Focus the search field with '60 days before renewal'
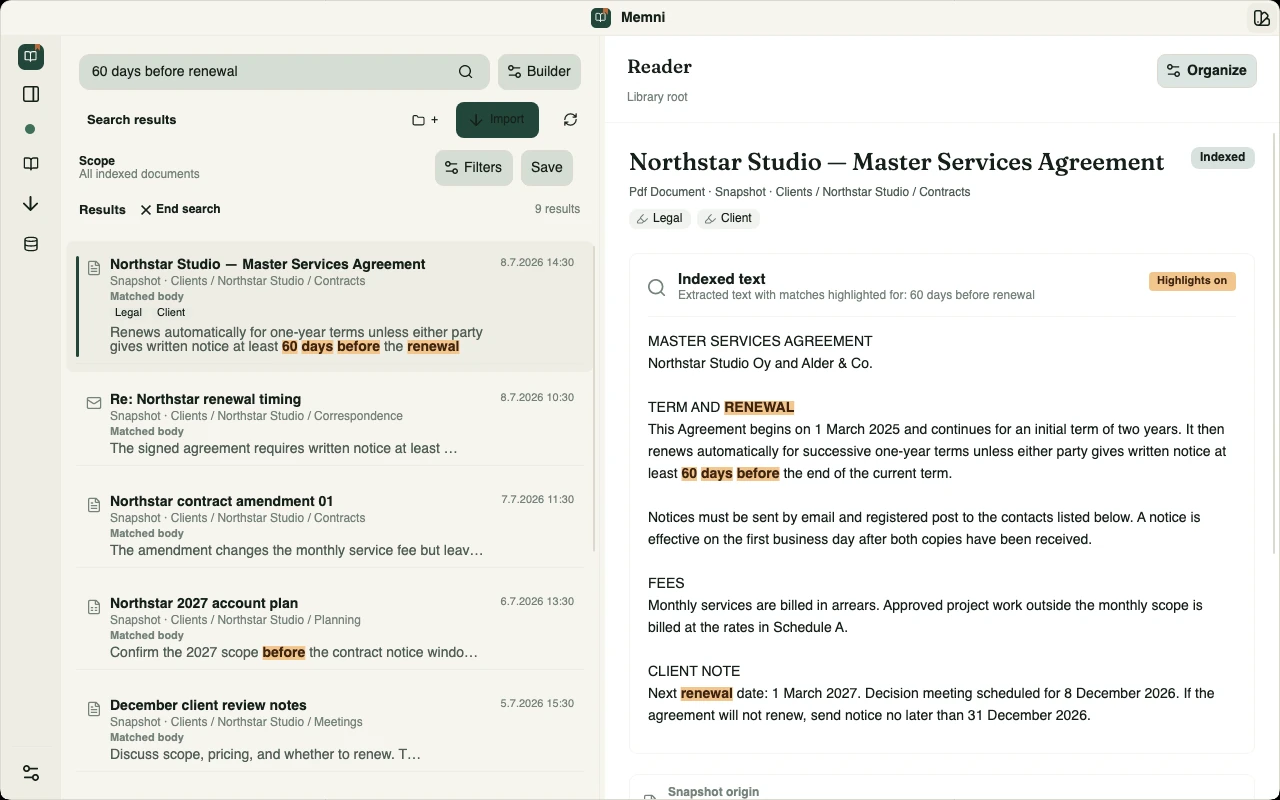This screenshot has height=800, width=1280. tap(284, 72)
